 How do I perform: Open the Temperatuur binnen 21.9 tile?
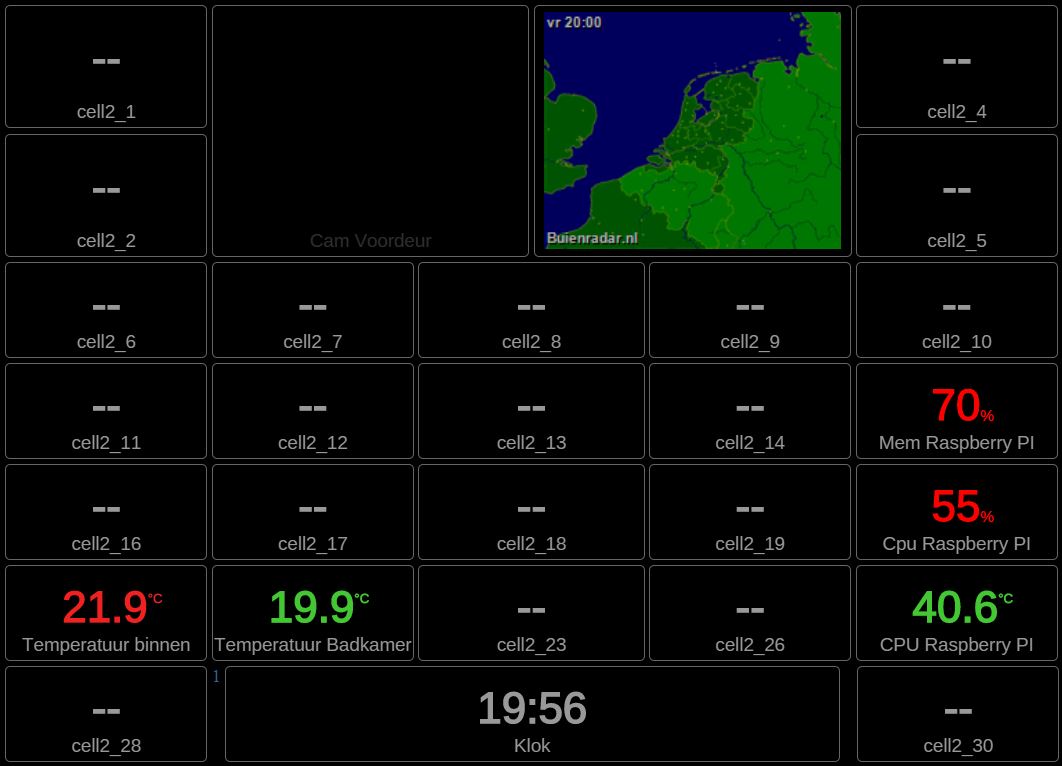(106, 613)
